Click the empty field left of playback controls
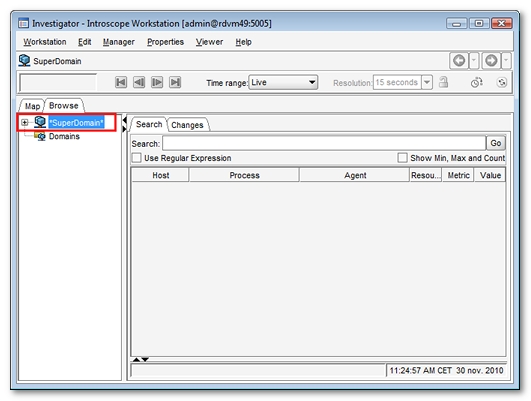This screenshot has height=401, width=531. pos(58,82)
